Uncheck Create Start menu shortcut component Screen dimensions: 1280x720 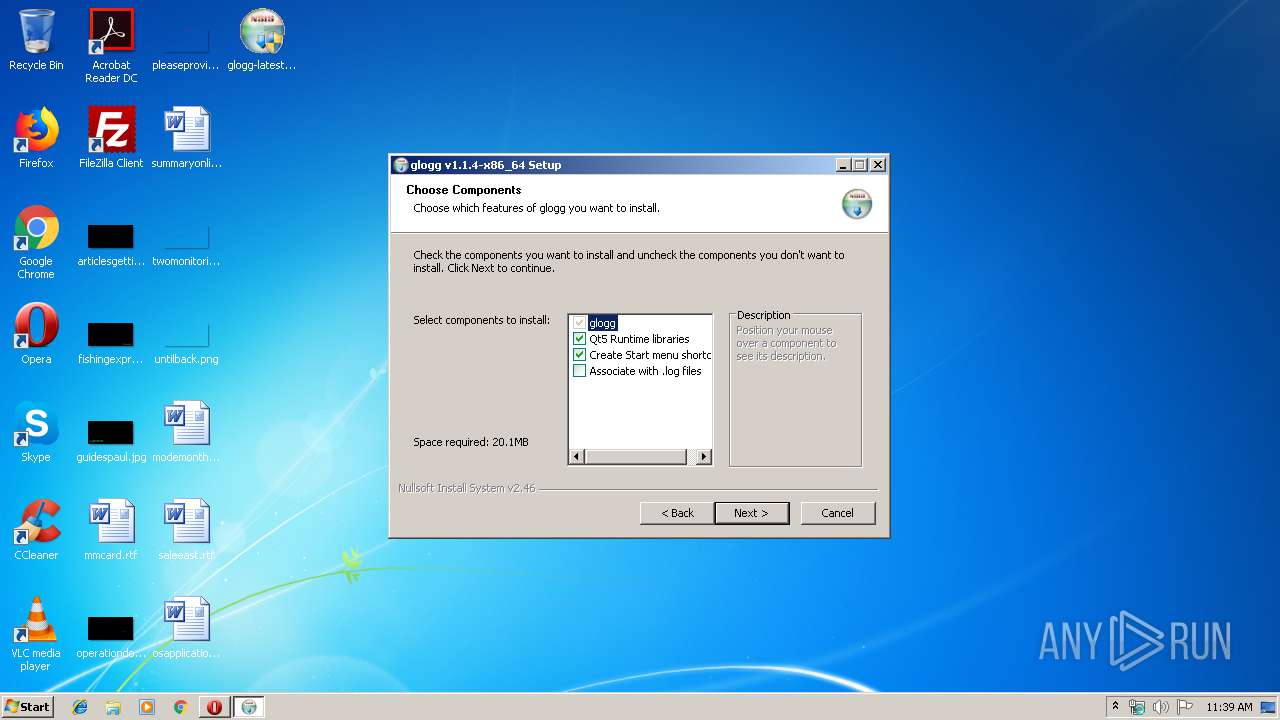[x=579, y=355]
